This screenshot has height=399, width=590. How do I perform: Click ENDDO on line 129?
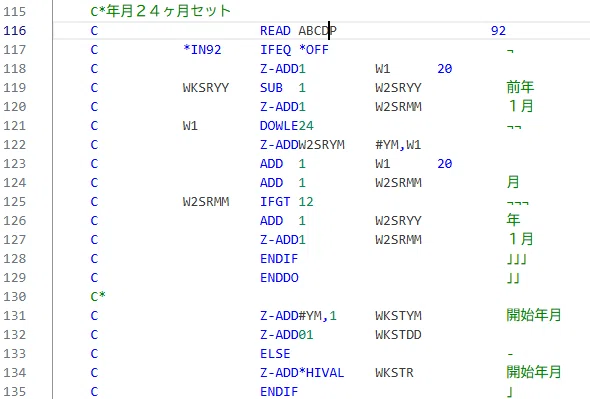279,277
